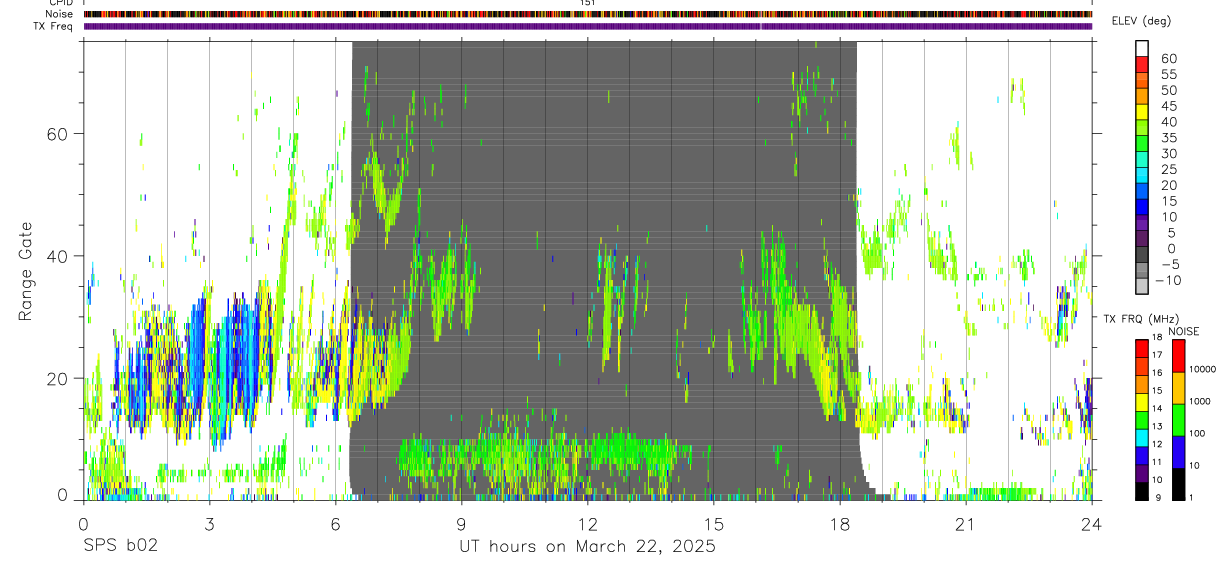Image resolution: width=1228 pixels, height=567 pixels.
Task: Click the '45' label on ELEV colorbar
Action: 1168,107
